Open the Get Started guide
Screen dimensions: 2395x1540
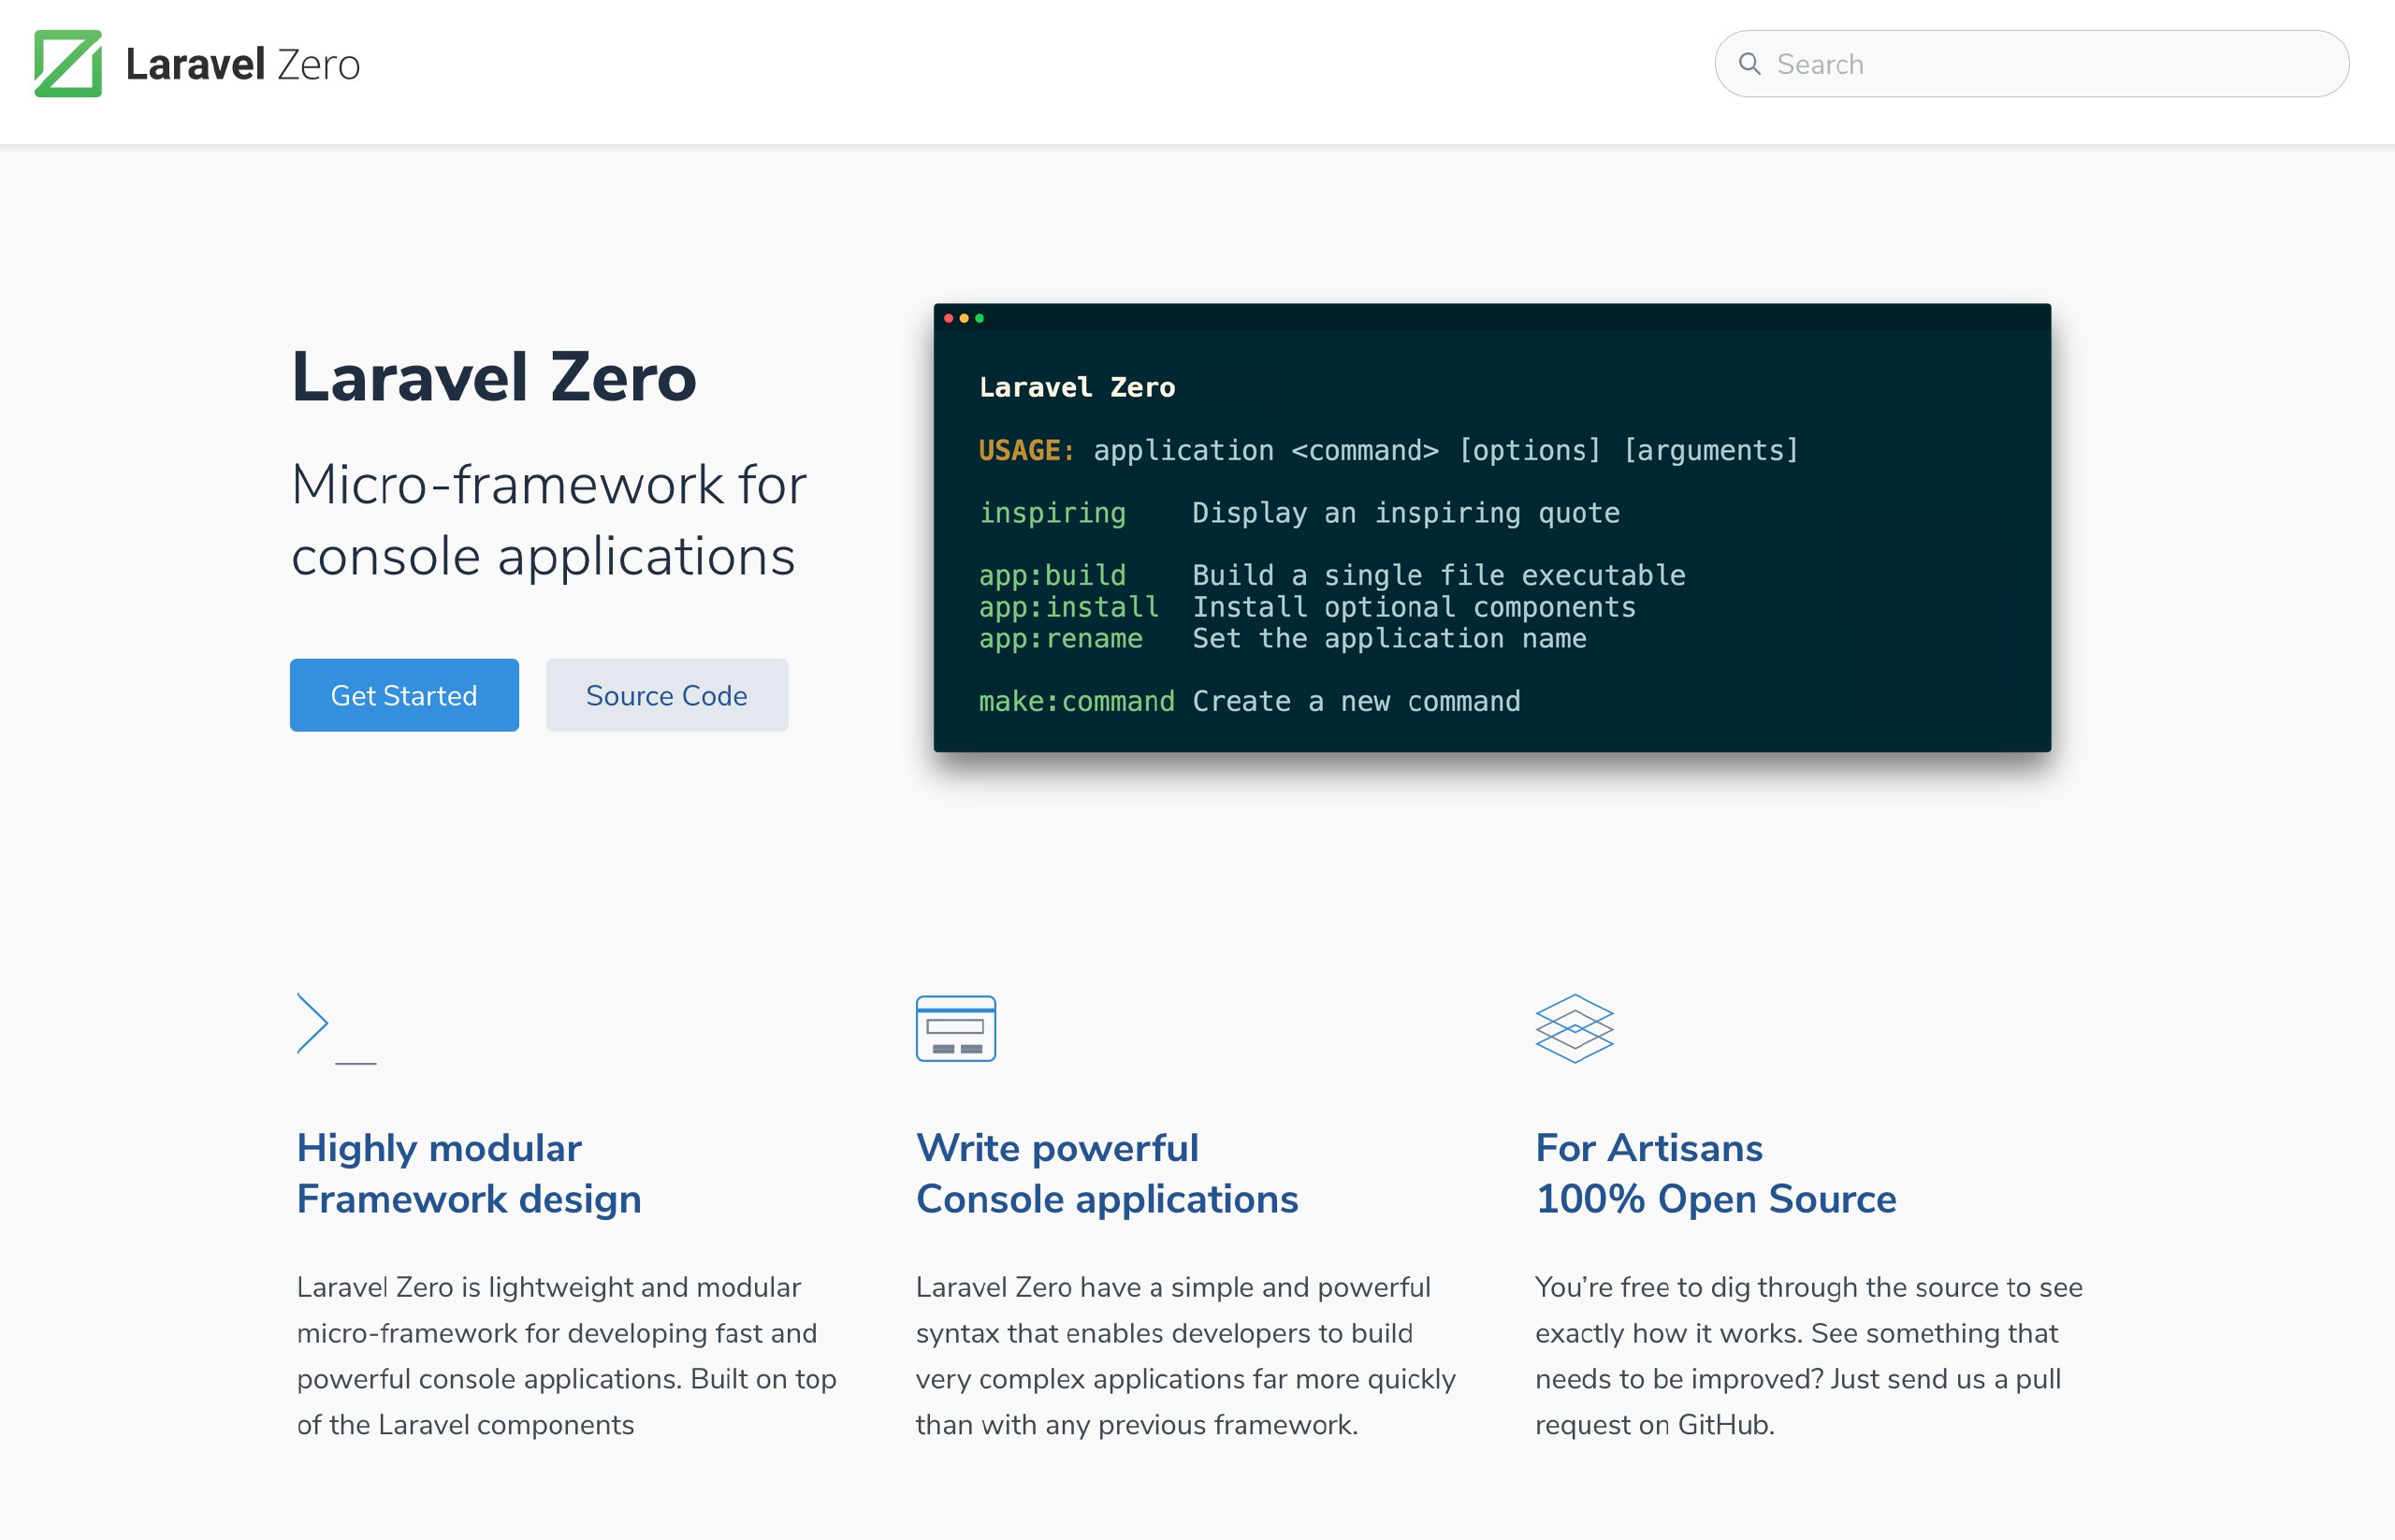tap(404, 695)
